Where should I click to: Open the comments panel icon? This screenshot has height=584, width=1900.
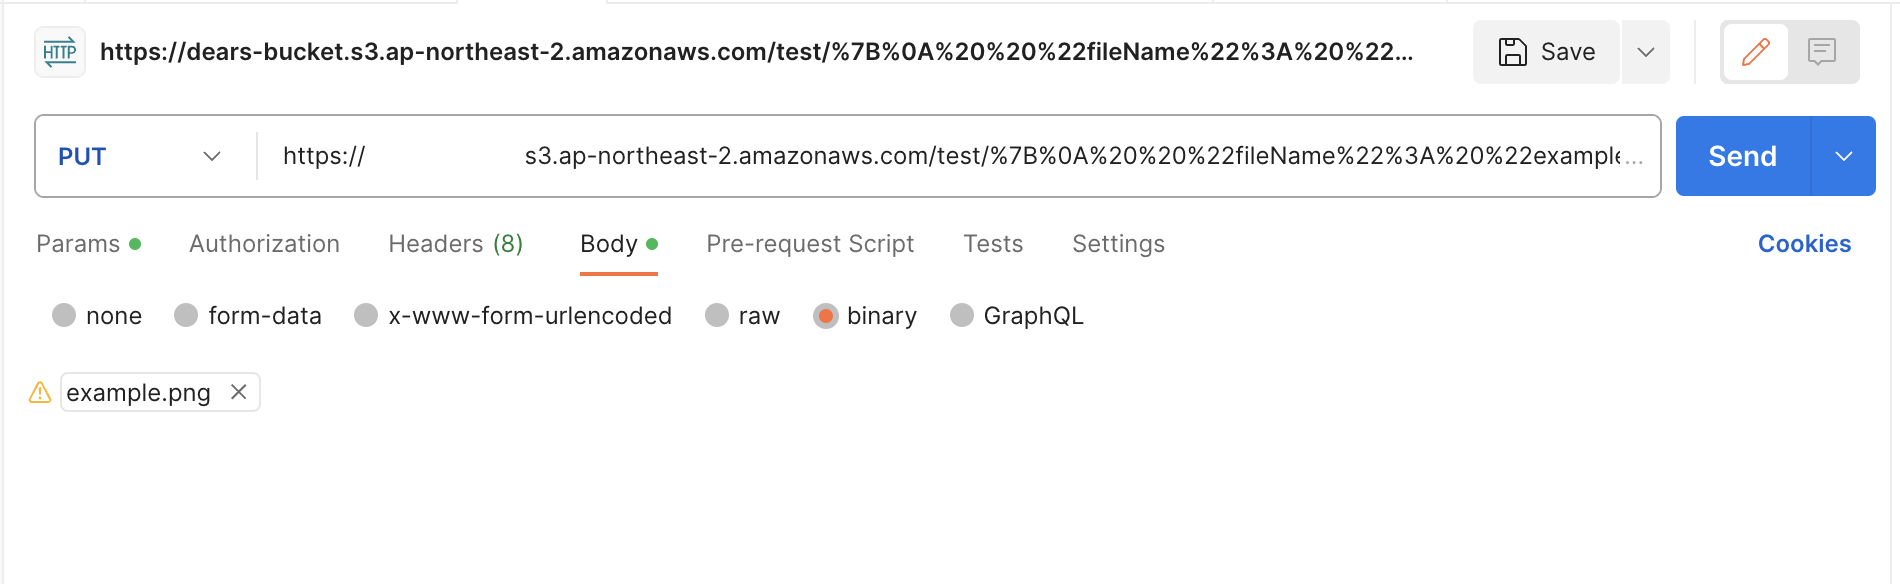pos(1822,52)
